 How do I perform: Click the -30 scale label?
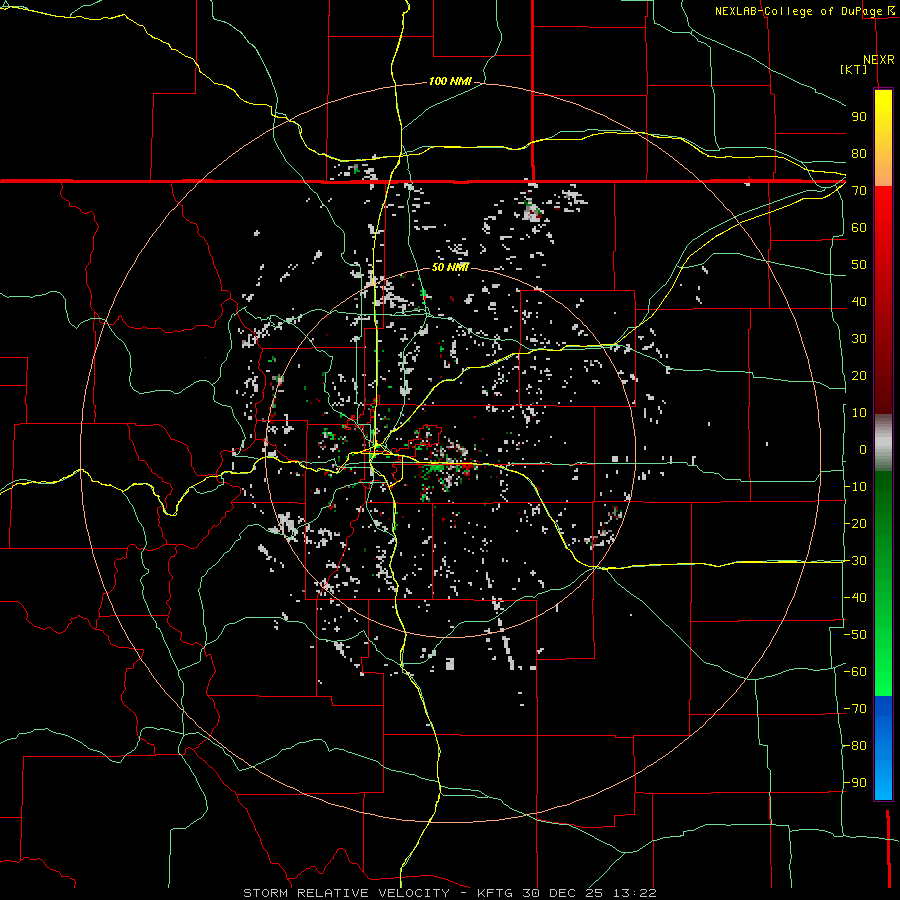tap(855, 561)
